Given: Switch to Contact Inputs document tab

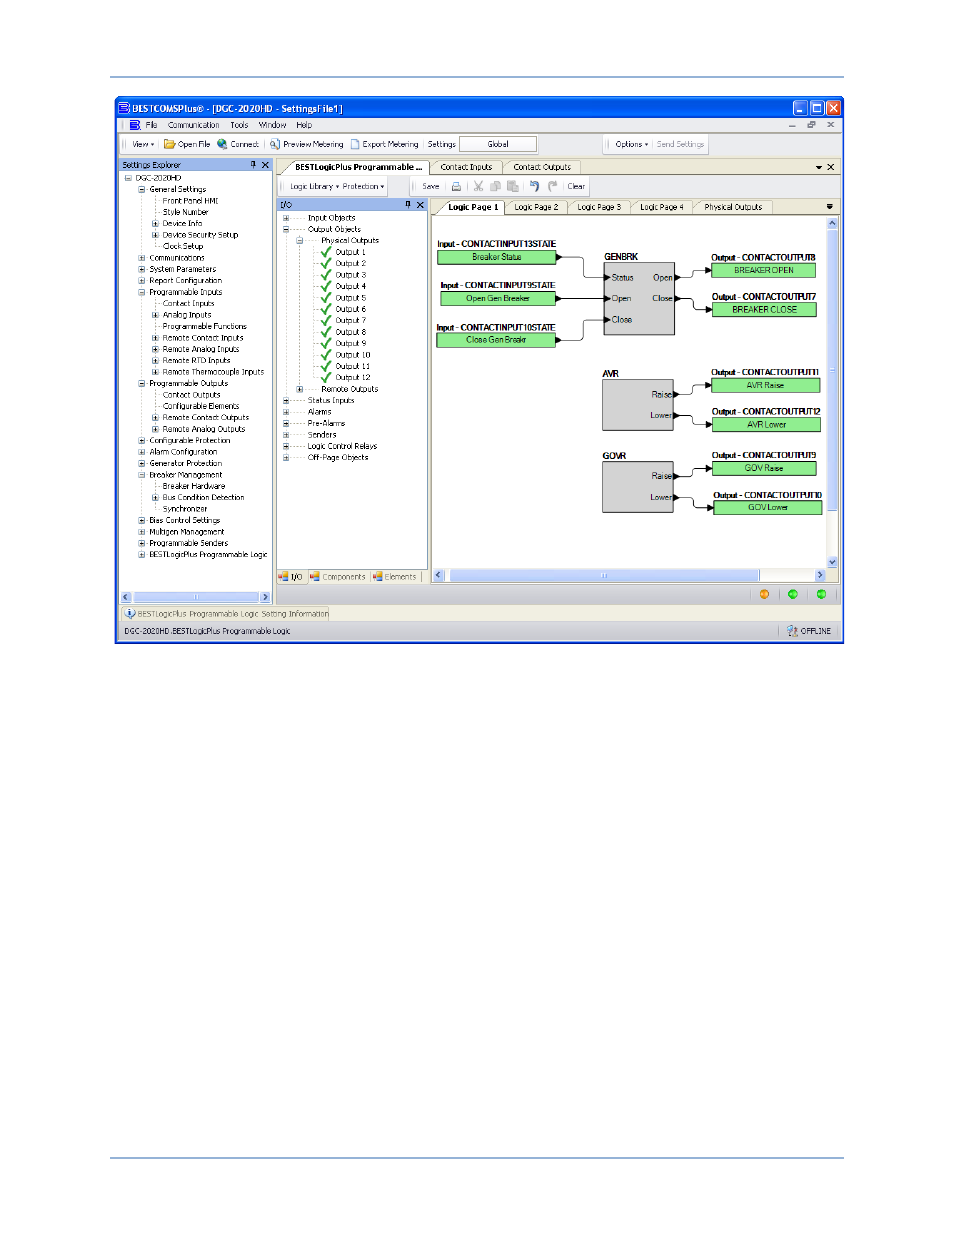Looking at the screenshot, I should tap(466, 167).
